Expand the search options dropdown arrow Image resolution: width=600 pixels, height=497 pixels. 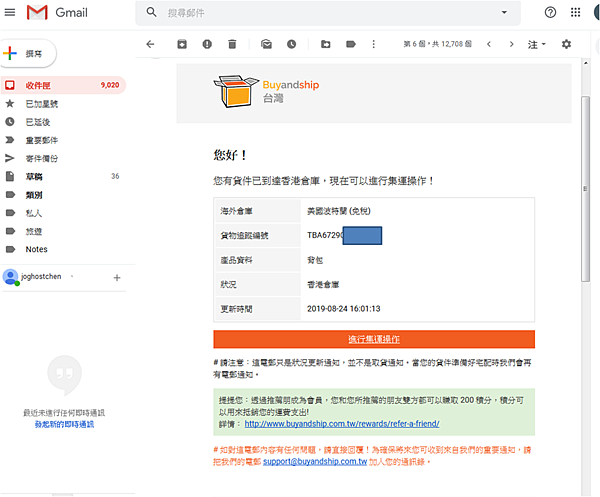point(504,13)
